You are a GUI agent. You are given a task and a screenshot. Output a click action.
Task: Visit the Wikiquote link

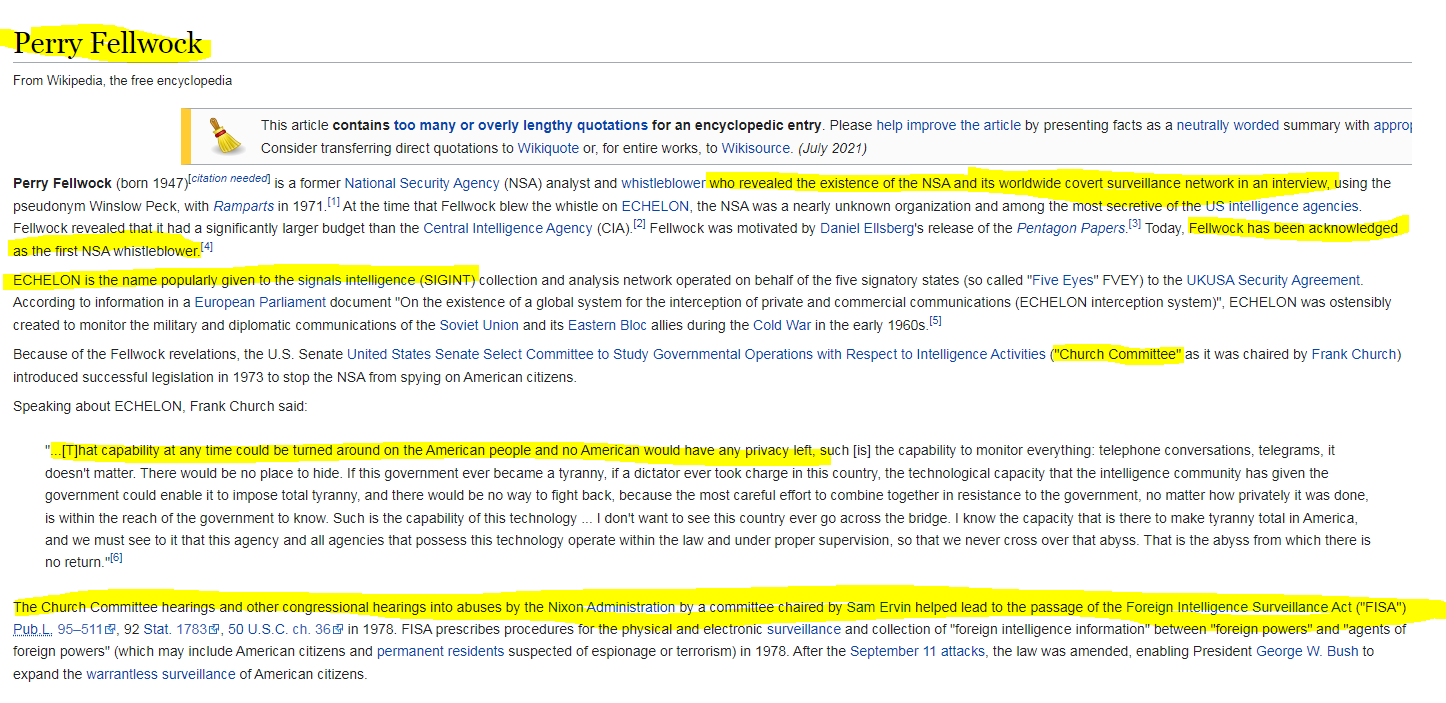pyautogui.click(x=548, y=148)
